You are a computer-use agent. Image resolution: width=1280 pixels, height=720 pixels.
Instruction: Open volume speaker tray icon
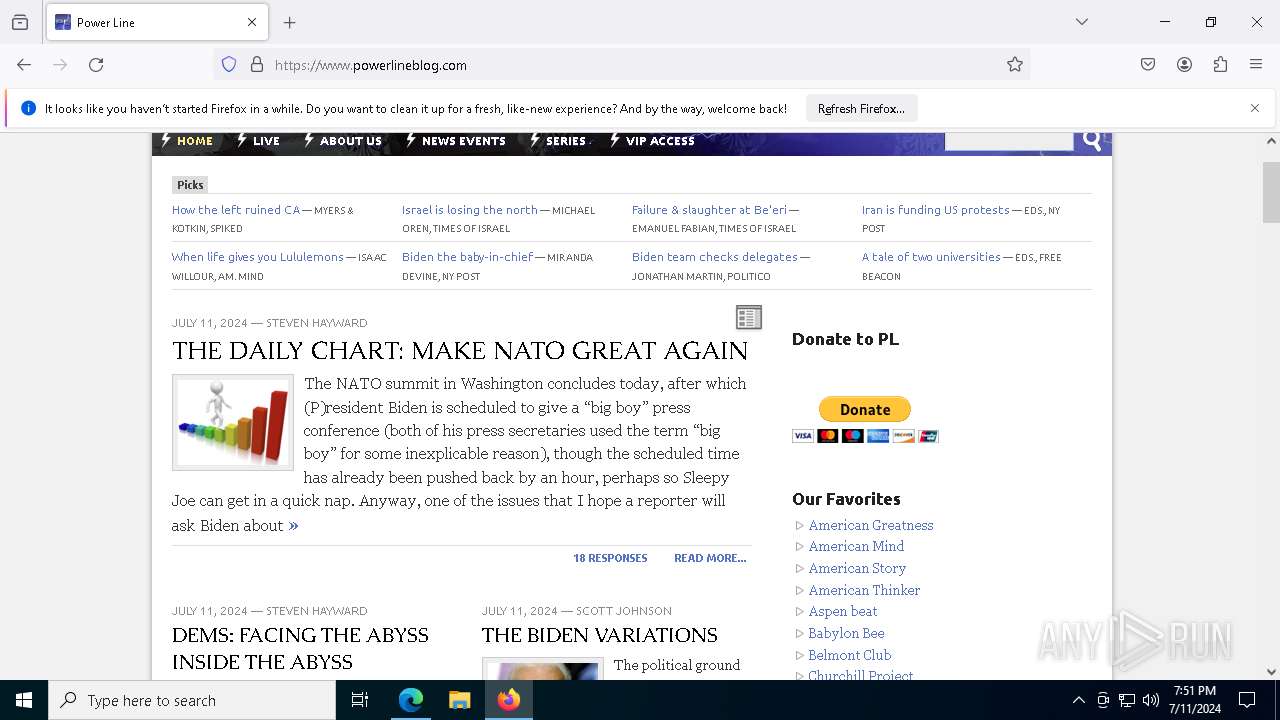(x=1151, y=700)
